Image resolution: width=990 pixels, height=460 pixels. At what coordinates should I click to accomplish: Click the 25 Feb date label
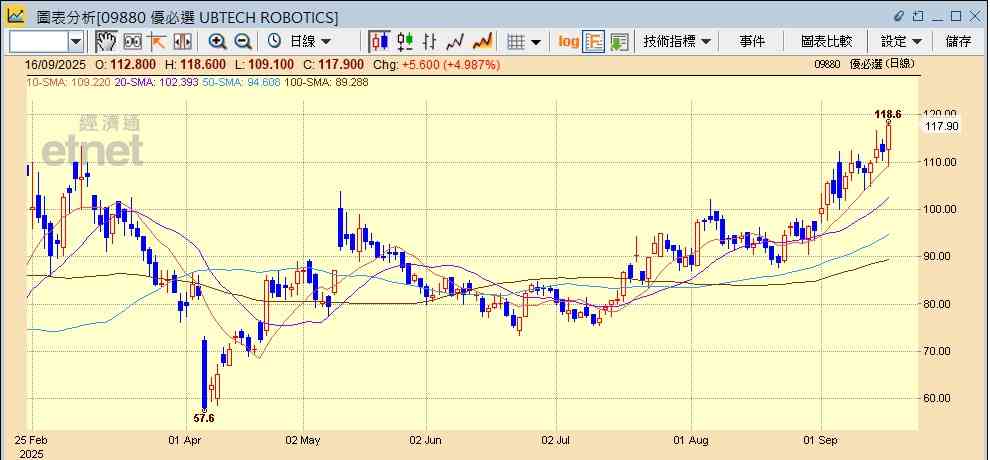pos(32,440)
